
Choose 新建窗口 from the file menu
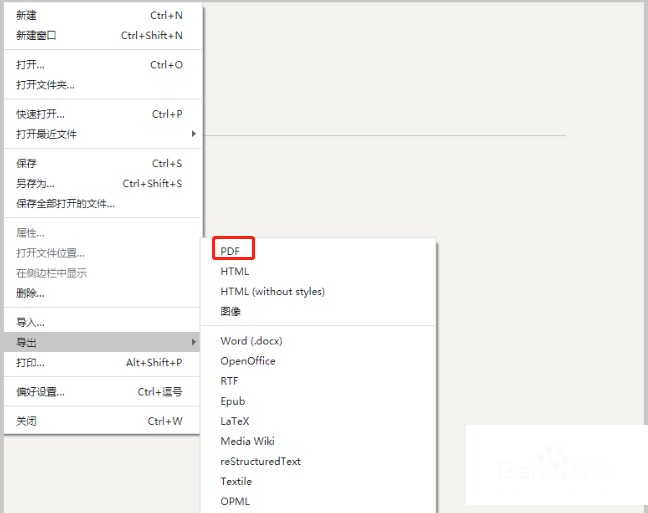pos(102,36)
